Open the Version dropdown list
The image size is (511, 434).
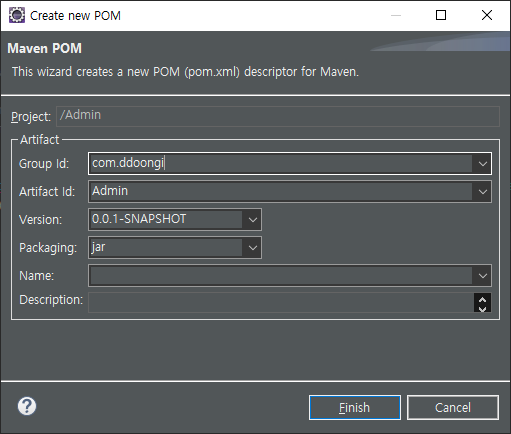pos(252,220)
